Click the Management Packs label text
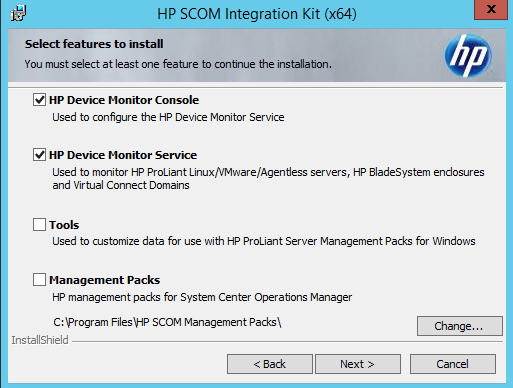The height and width of the screenshot is (388, 513). click(105, 280)
